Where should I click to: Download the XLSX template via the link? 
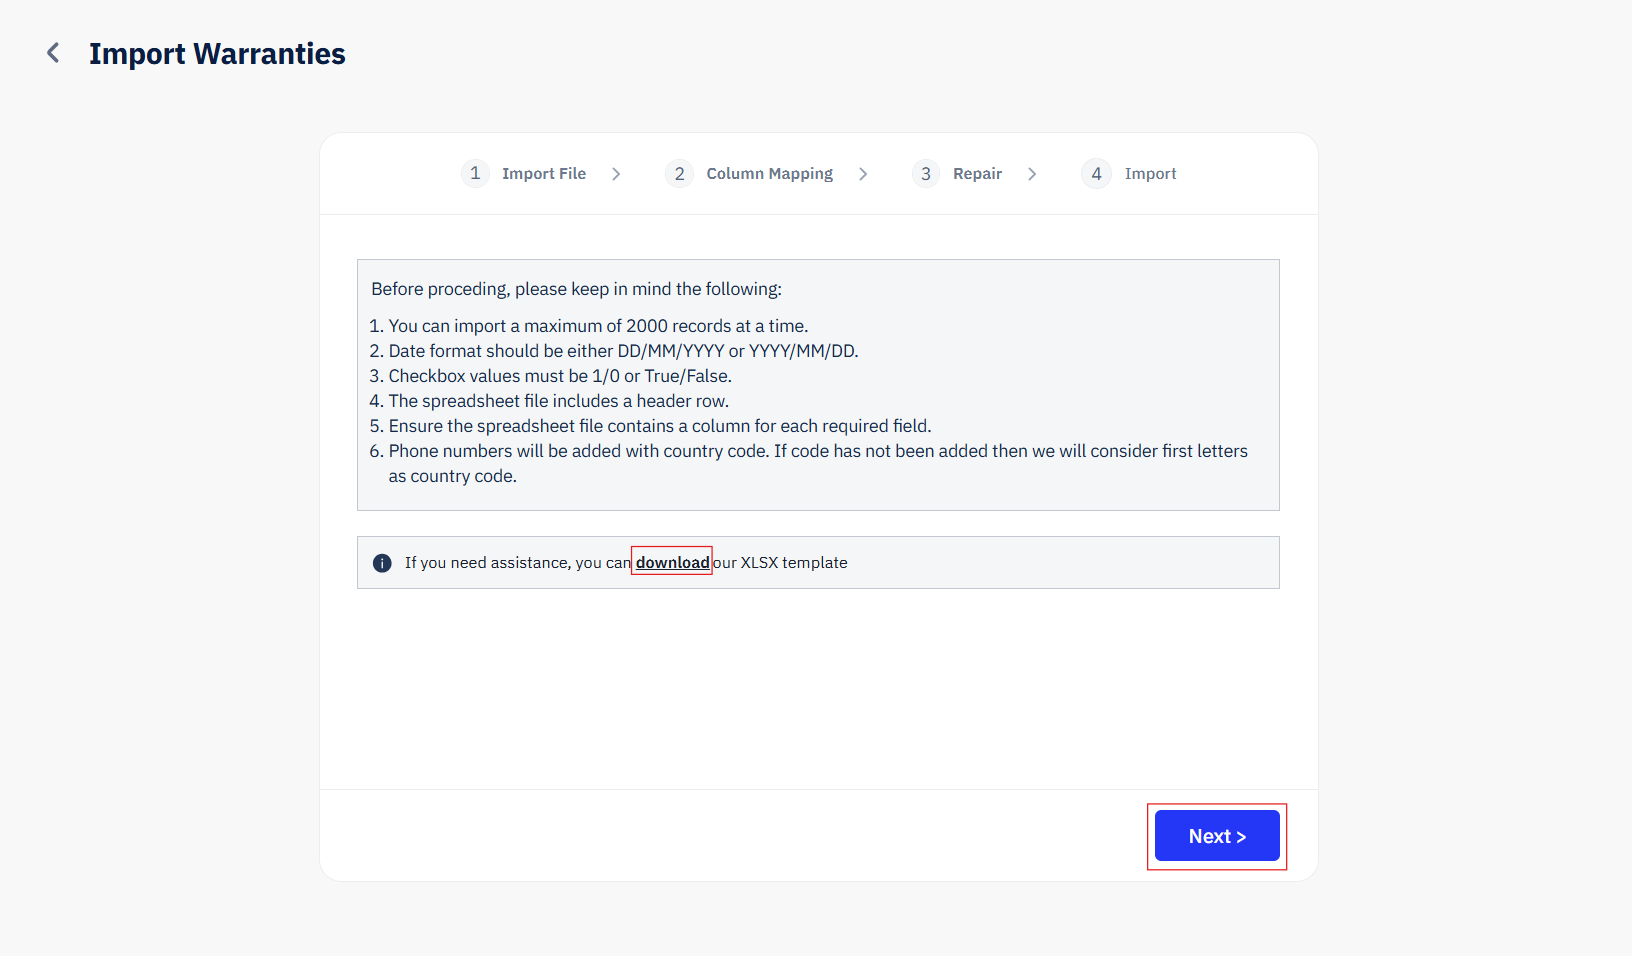tap(672, 562)
